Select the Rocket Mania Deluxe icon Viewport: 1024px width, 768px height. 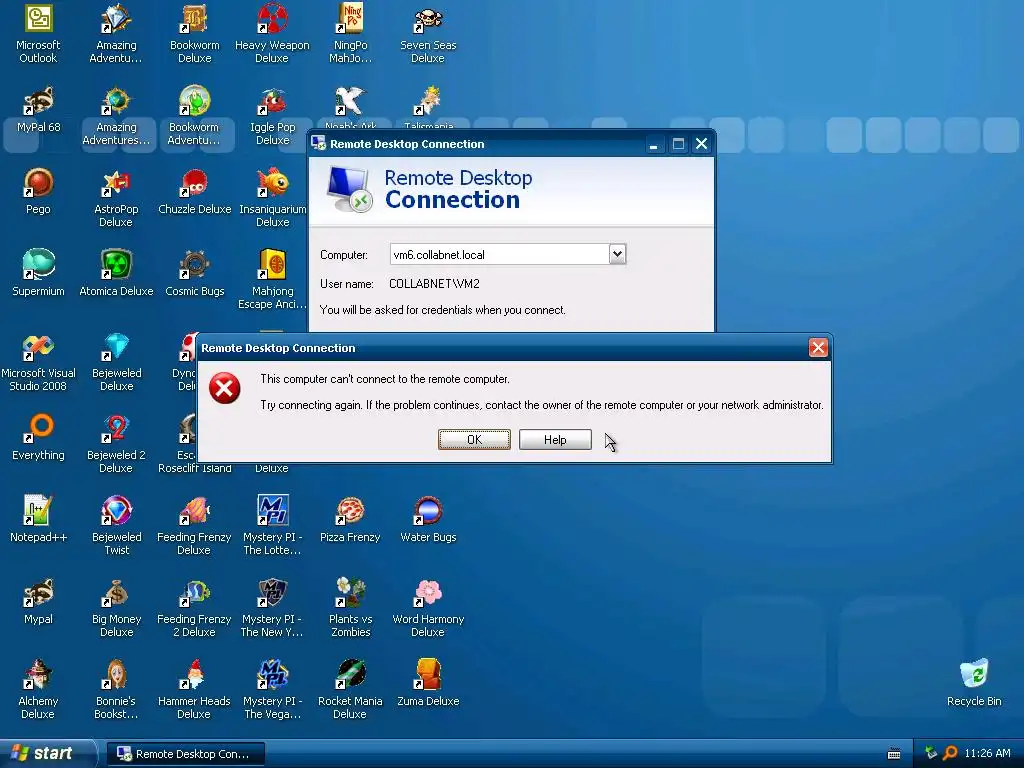pos(350,690)
